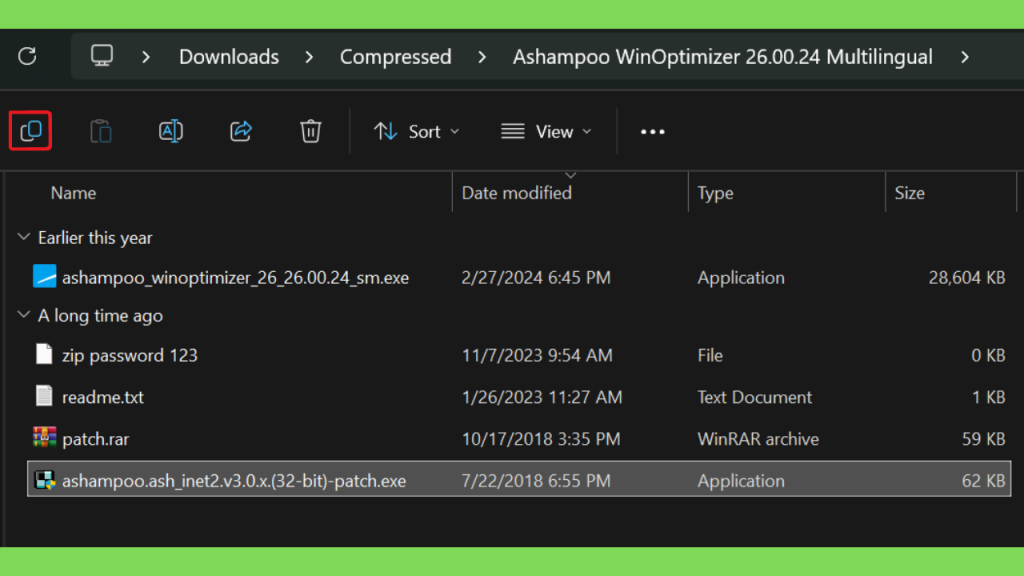The width and height of the screenshot is (1024, 576).
Task: Click date 7/22/2018 6:55 PM
Action: [536, 481]
